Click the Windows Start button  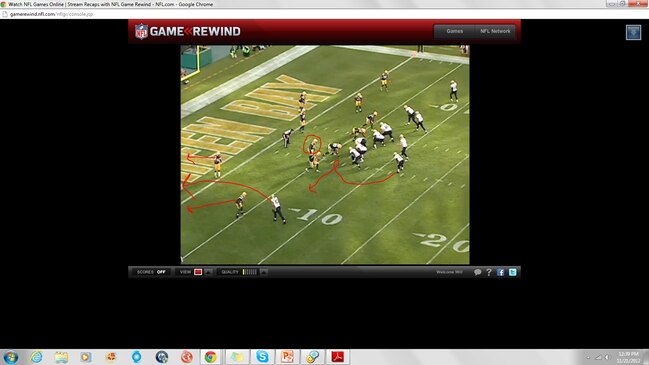click(x=10, y=357)
